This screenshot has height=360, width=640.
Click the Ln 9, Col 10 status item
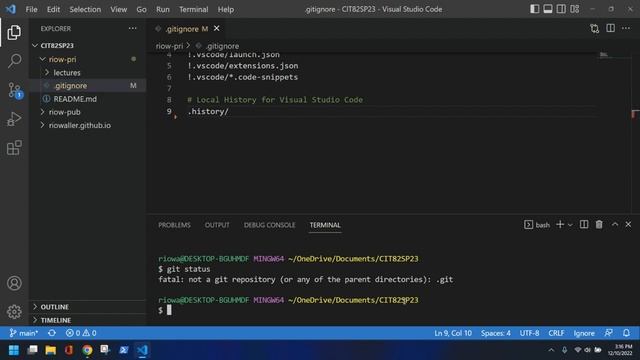click(x=453, y=333)
